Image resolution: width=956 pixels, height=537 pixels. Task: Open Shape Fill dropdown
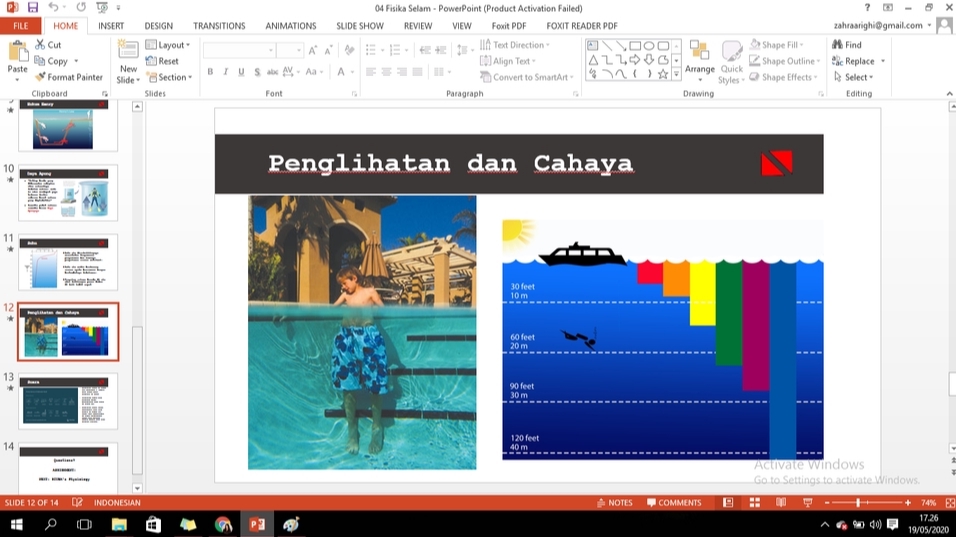(777, 44)
